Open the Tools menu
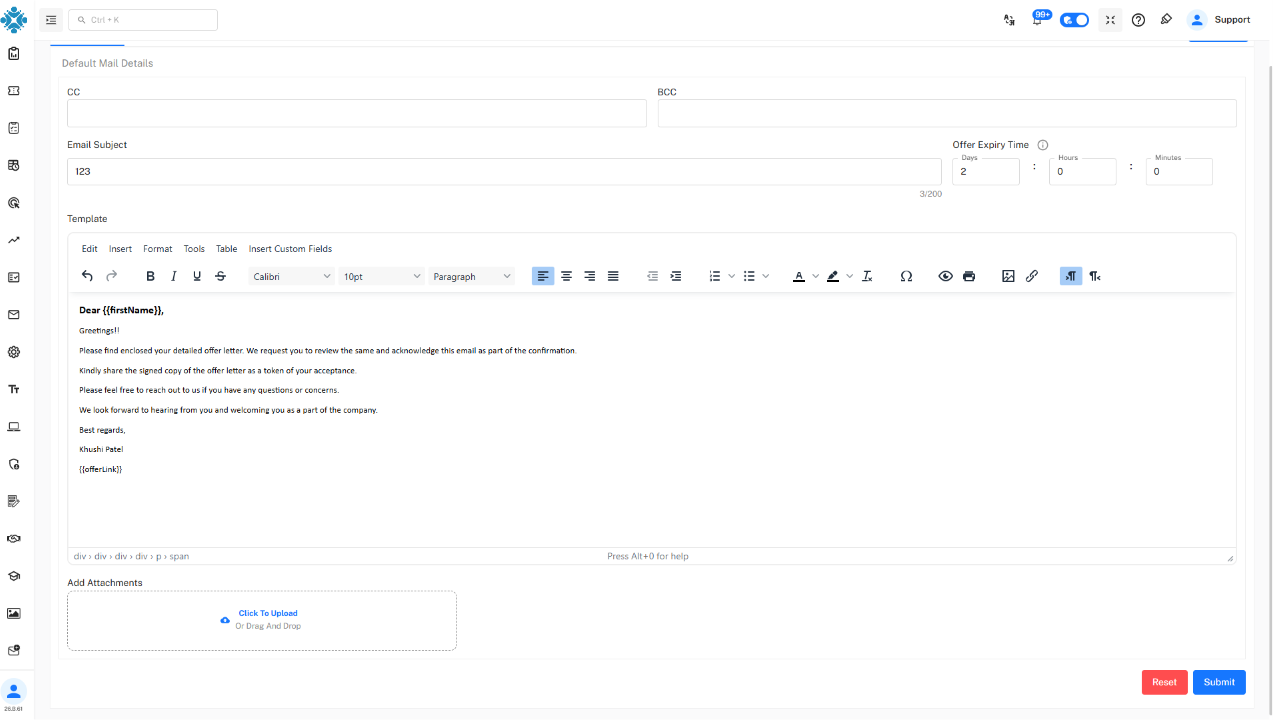The width and height of the screenshot is (1273, 720). coord(194,249)
